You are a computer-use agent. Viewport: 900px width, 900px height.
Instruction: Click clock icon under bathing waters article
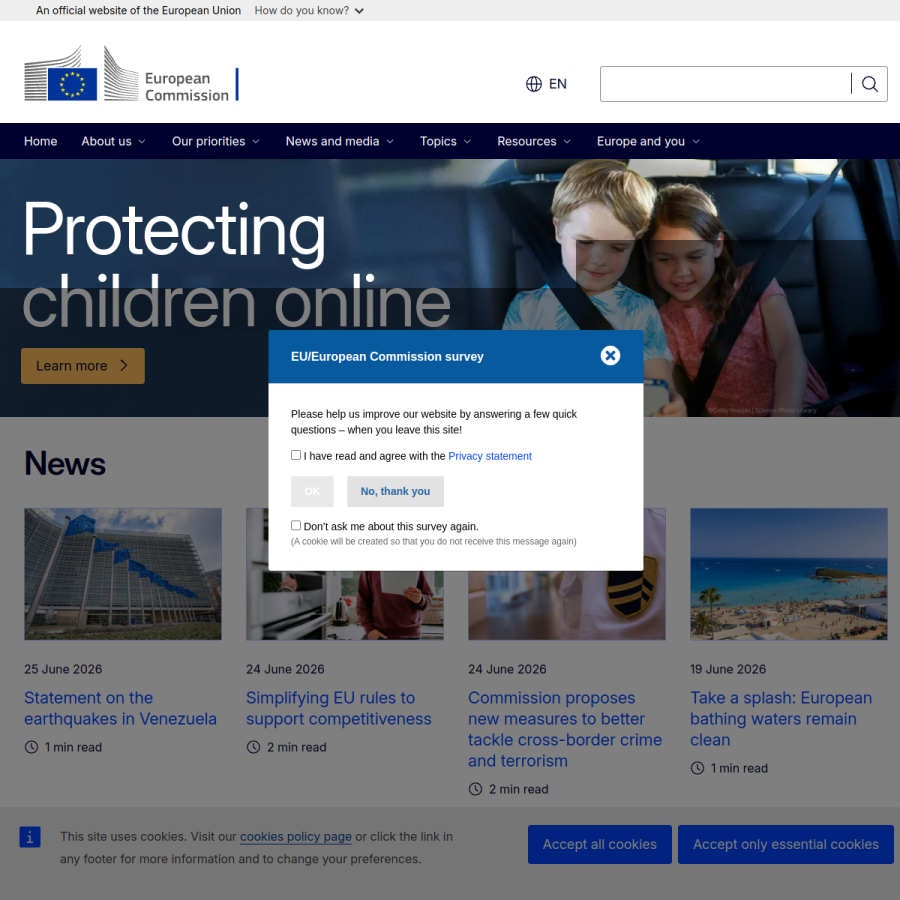point(697,768)
